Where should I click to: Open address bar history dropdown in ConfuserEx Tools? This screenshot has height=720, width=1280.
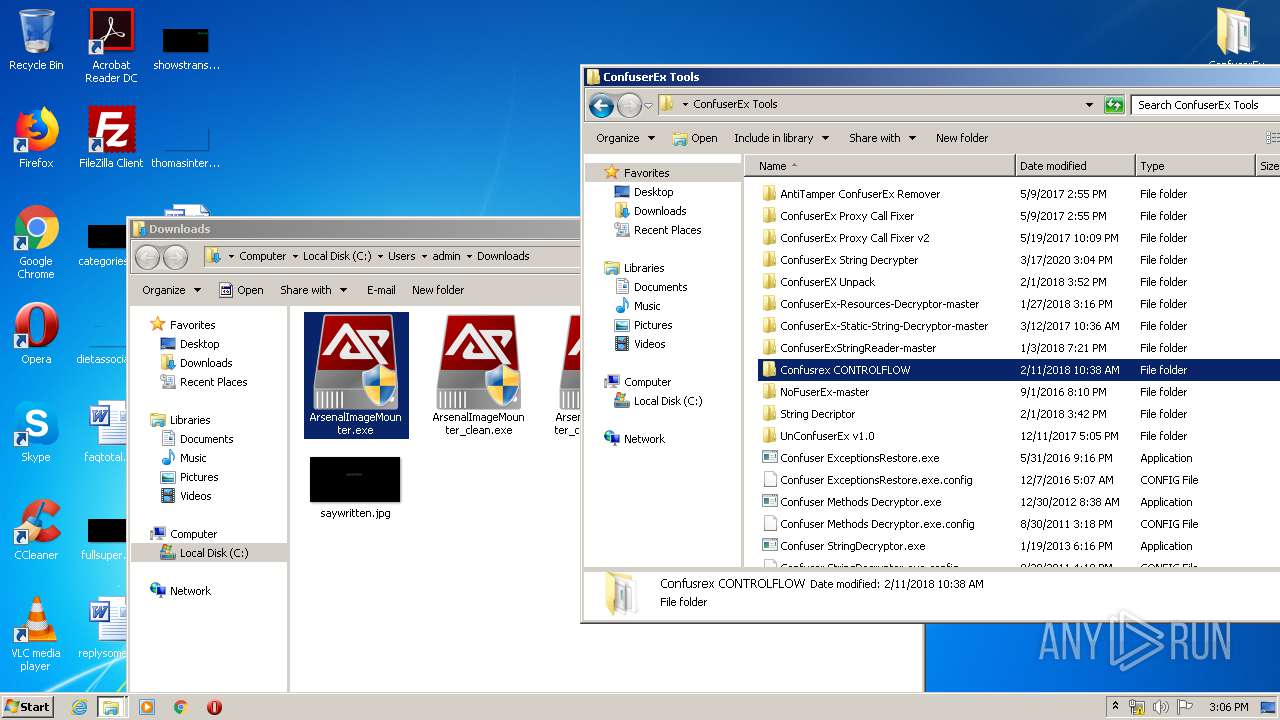1089,105
